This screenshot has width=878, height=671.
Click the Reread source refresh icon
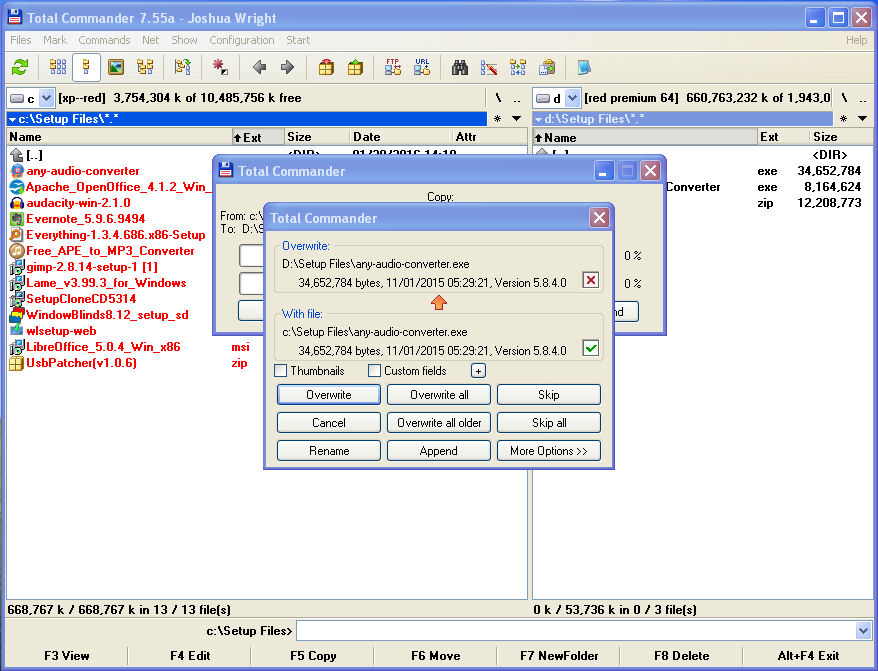pos(19,68)
